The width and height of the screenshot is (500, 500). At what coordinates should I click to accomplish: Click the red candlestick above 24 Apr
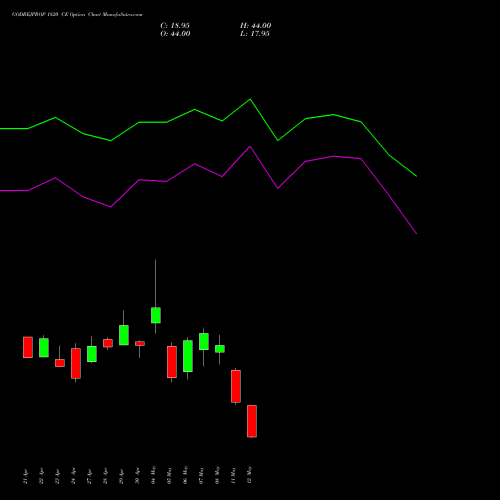click(76, 363)
